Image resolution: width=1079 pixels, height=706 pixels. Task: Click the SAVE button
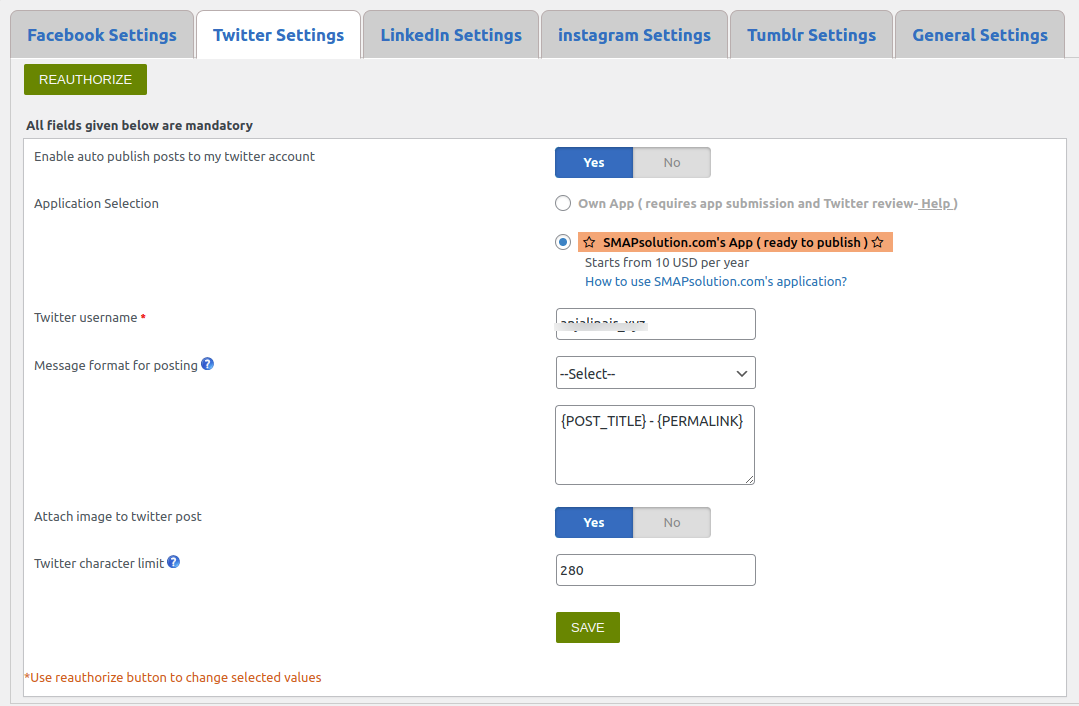coord(588,628)
